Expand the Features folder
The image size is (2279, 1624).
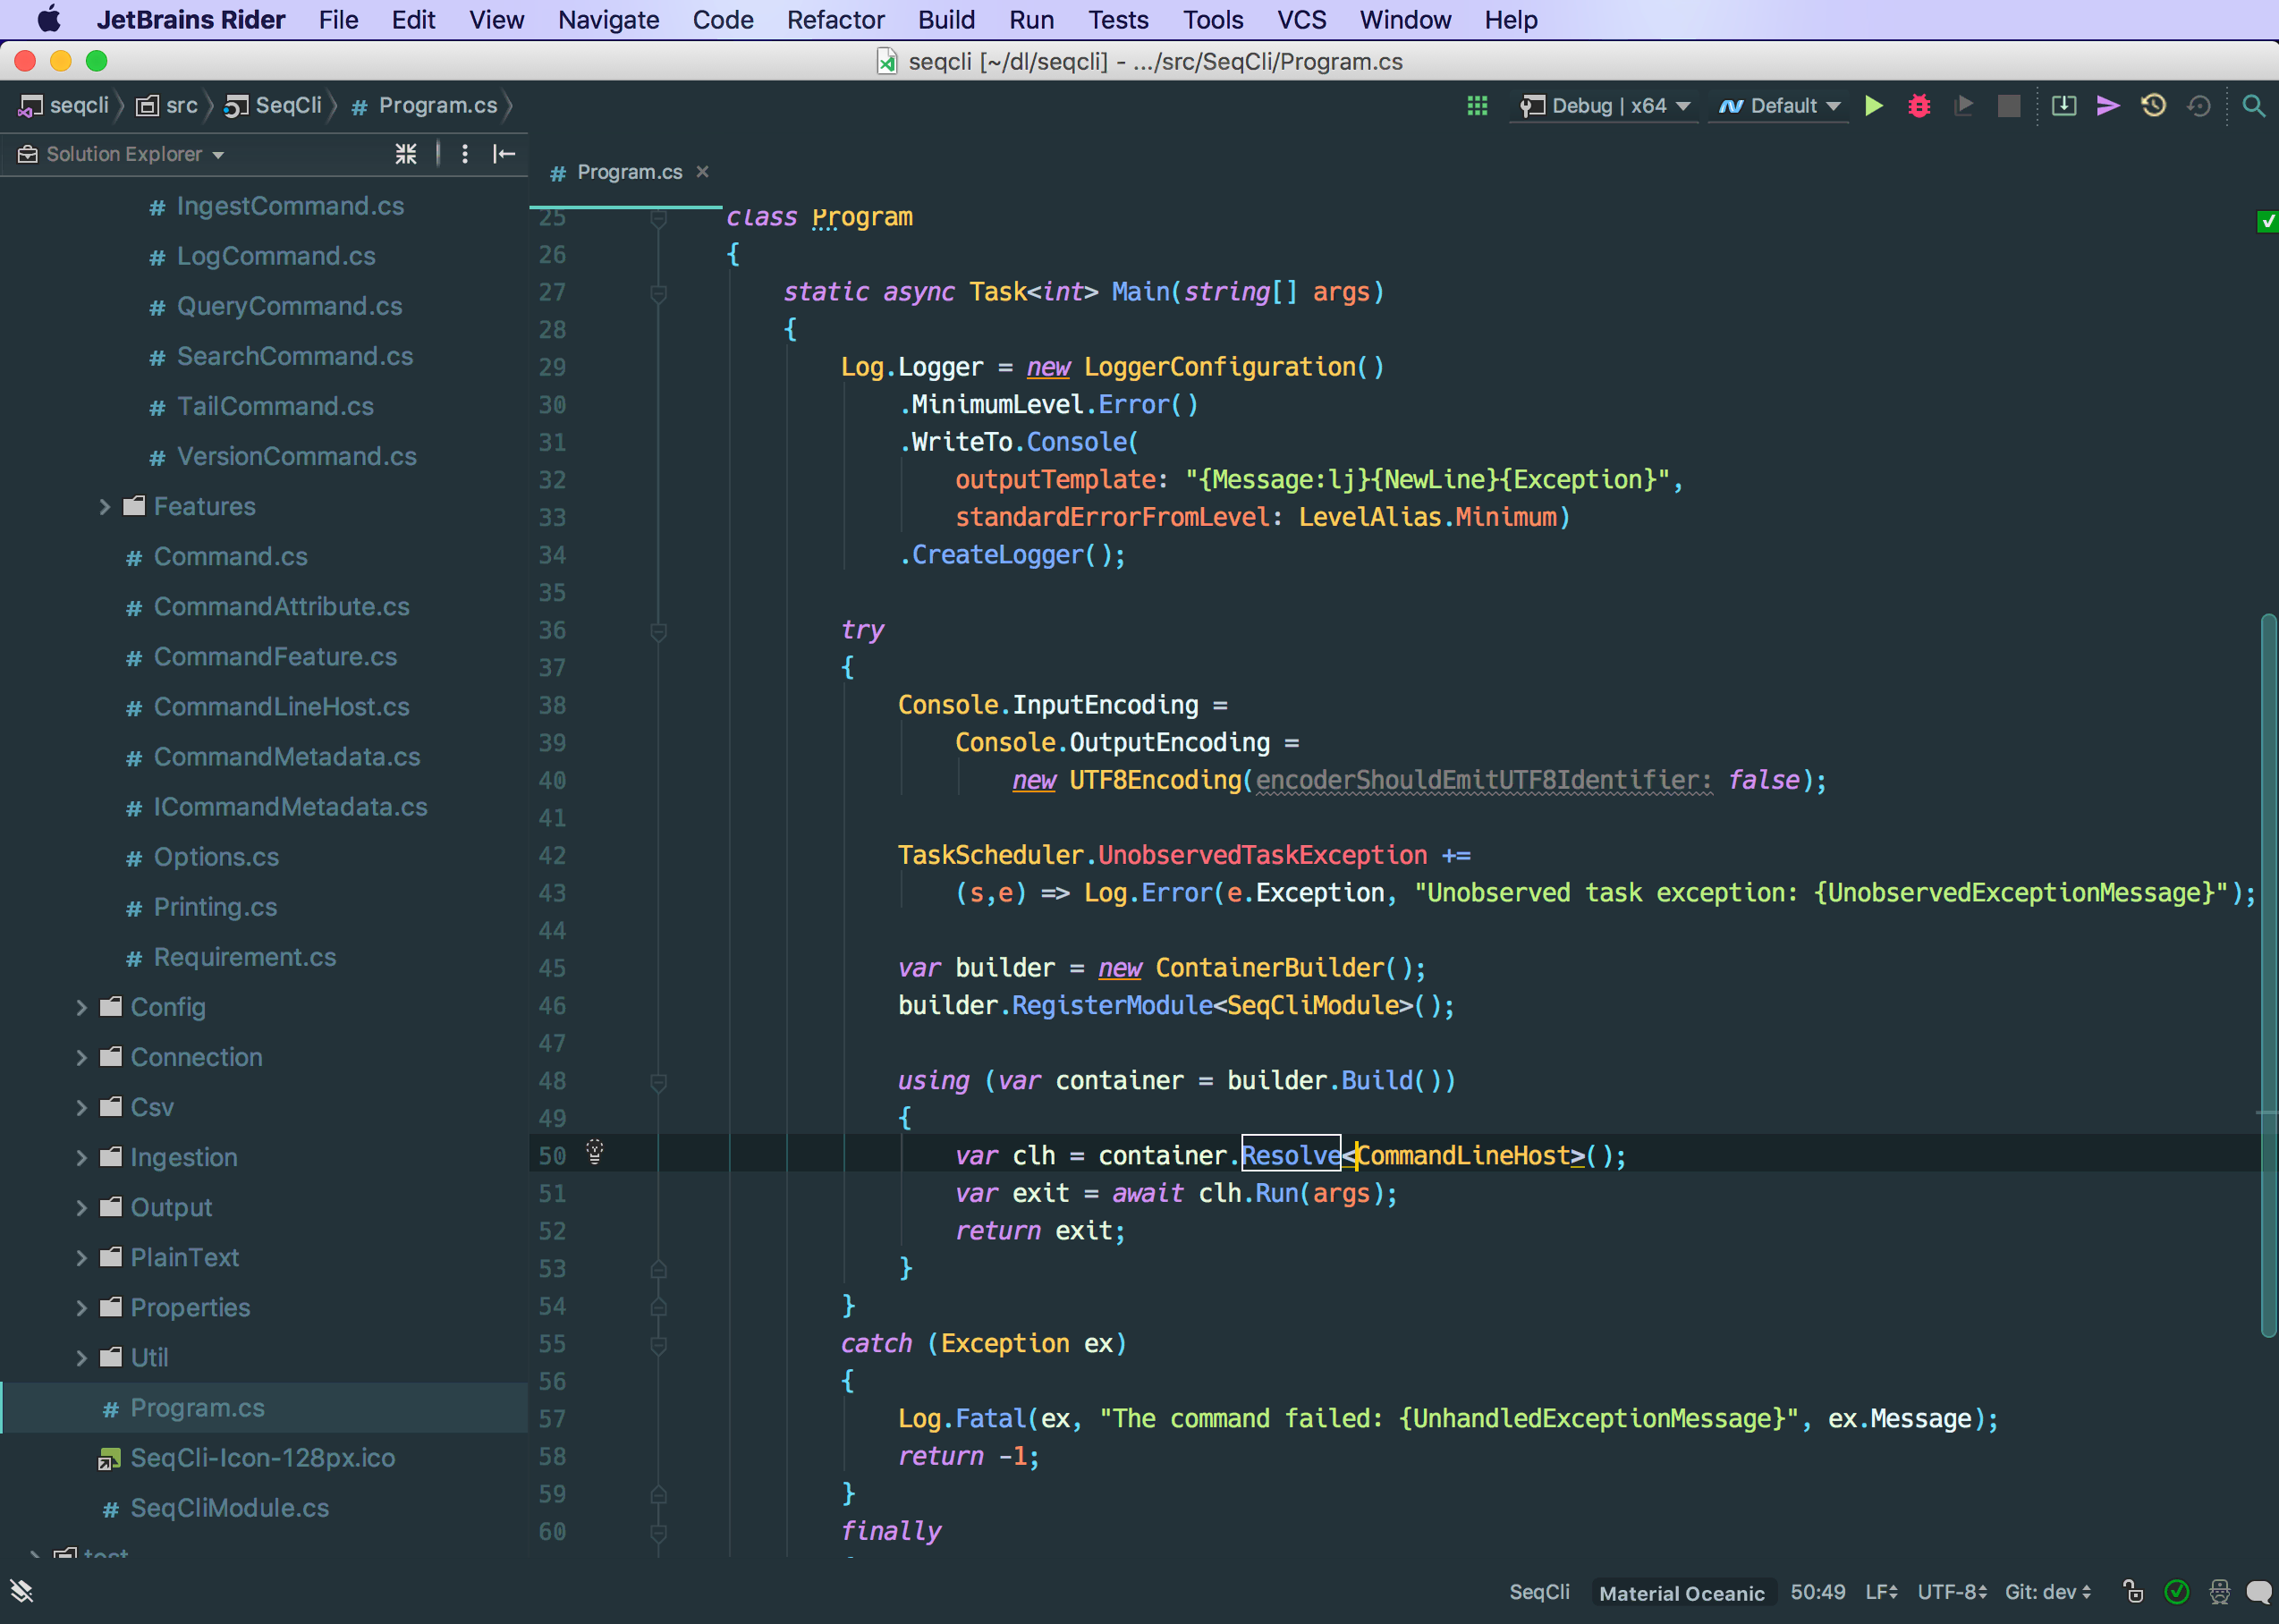tap(104, 507)
